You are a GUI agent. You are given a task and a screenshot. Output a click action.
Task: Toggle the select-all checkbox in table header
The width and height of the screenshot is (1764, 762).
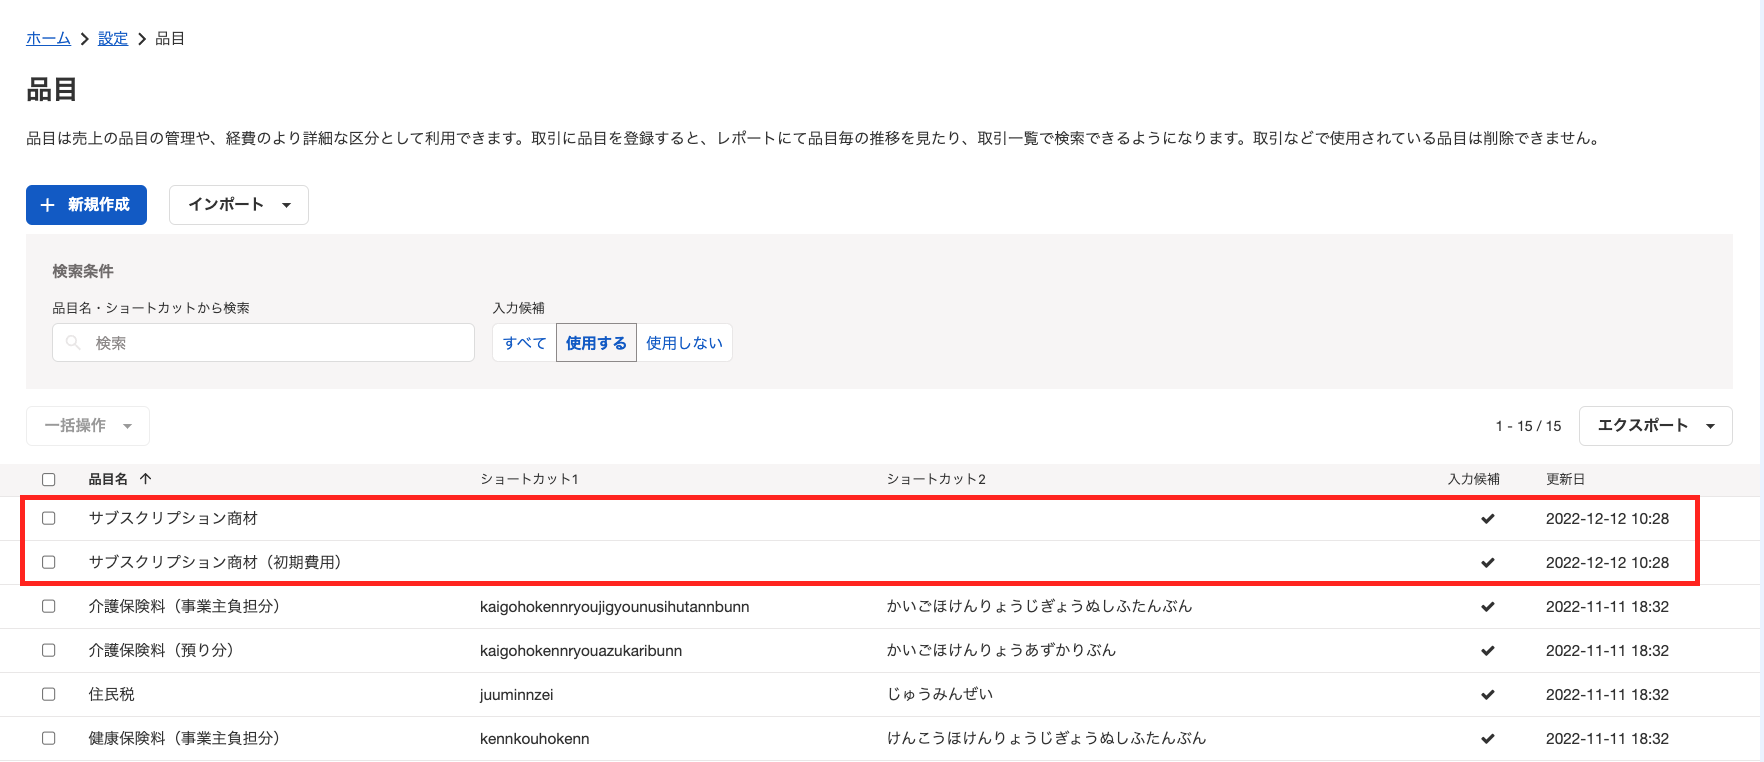point(49,480)
